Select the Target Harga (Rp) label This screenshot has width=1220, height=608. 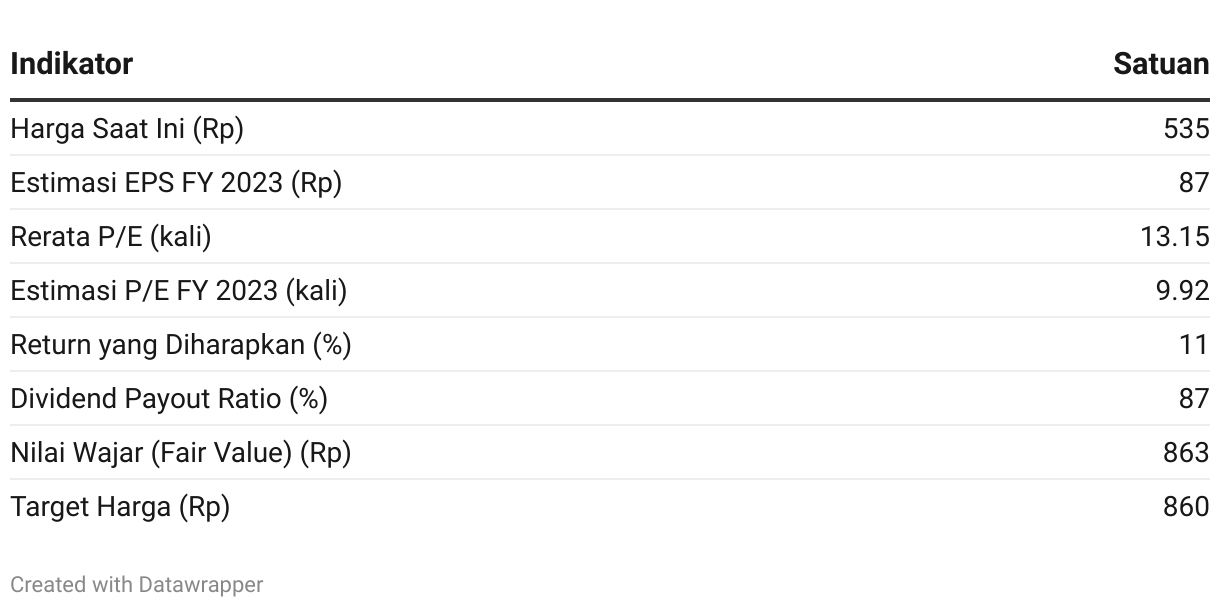[120, 507]
